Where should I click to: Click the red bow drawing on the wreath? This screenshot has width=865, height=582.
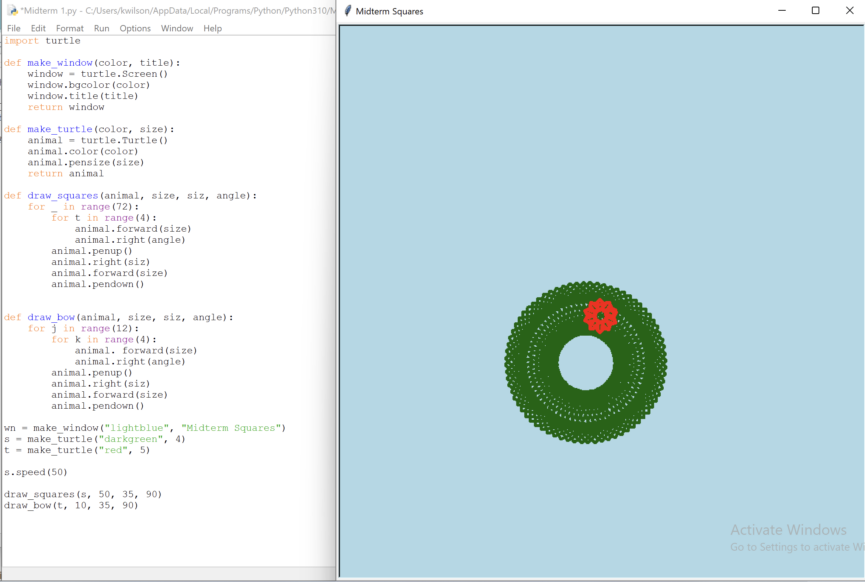[x=600, y=315]
